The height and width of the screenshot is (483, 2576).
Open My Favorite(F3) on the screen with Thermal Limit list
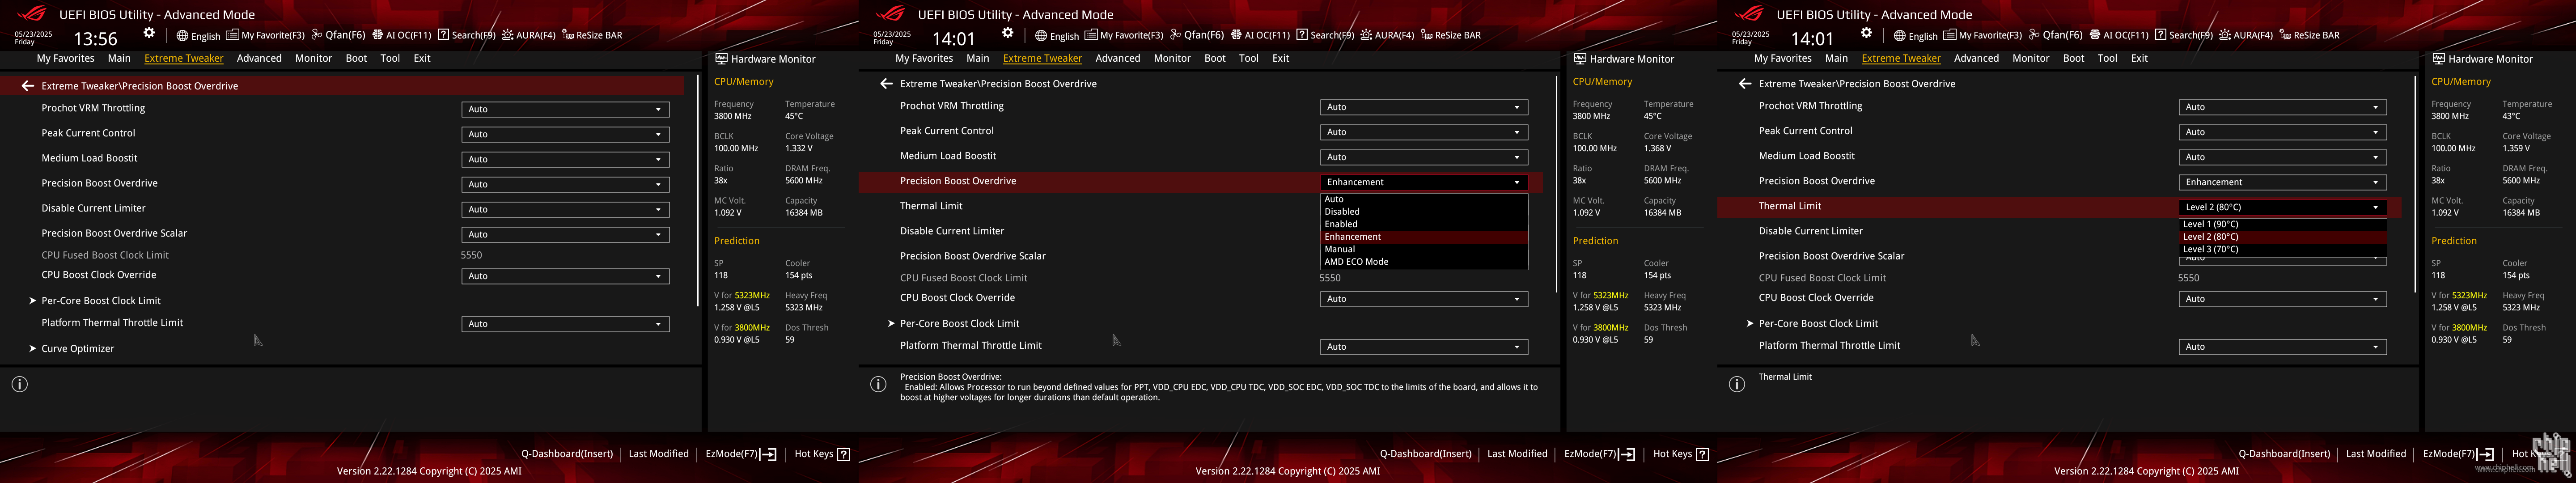coord(1983,35)
